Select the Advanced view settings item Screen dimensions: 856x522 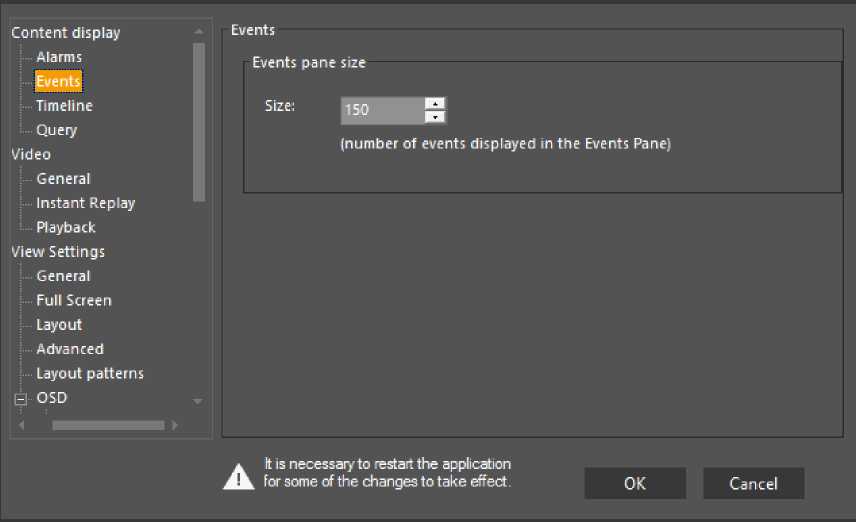[70, 349]
